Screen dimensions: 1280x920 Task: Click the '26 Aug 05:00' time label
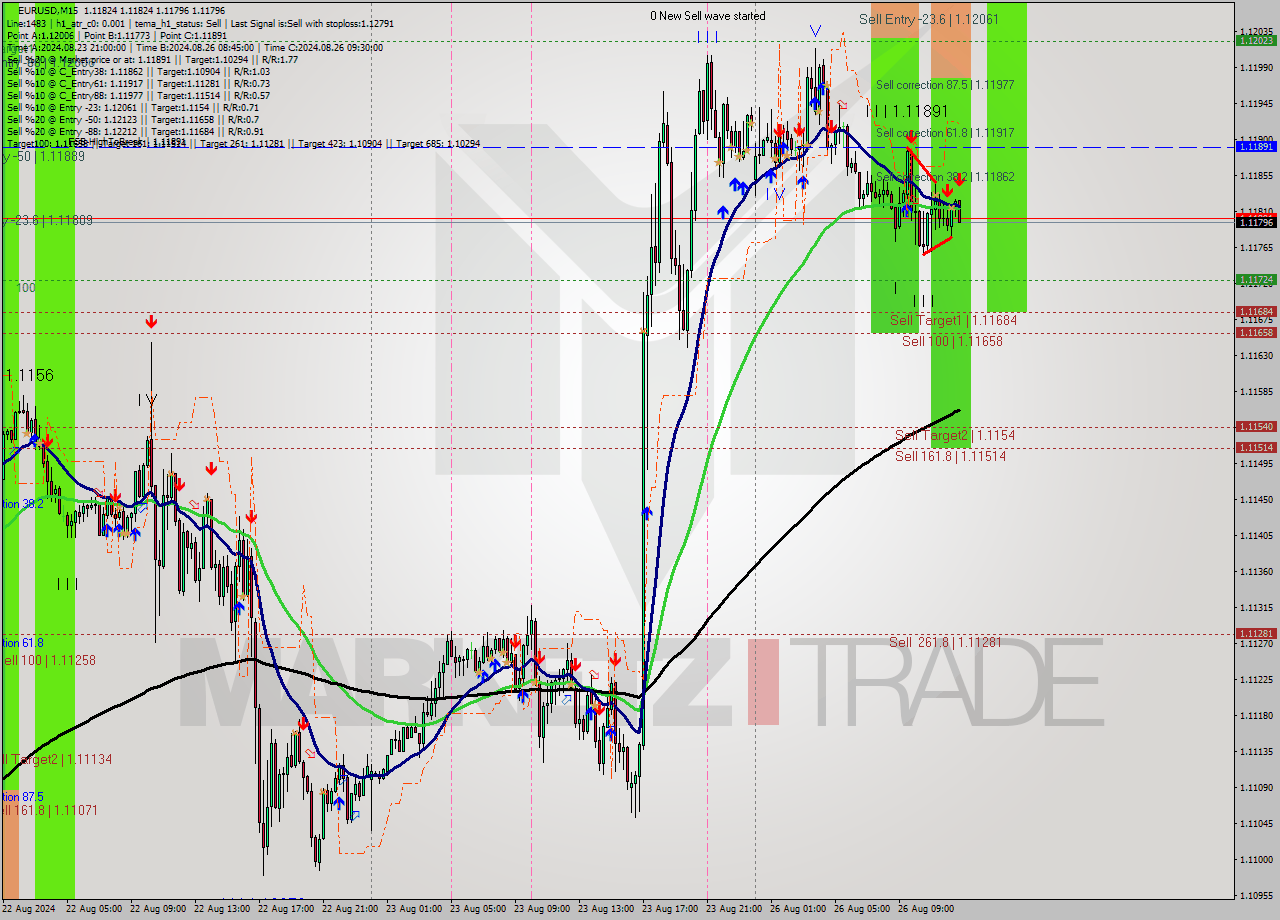point(862,909)
